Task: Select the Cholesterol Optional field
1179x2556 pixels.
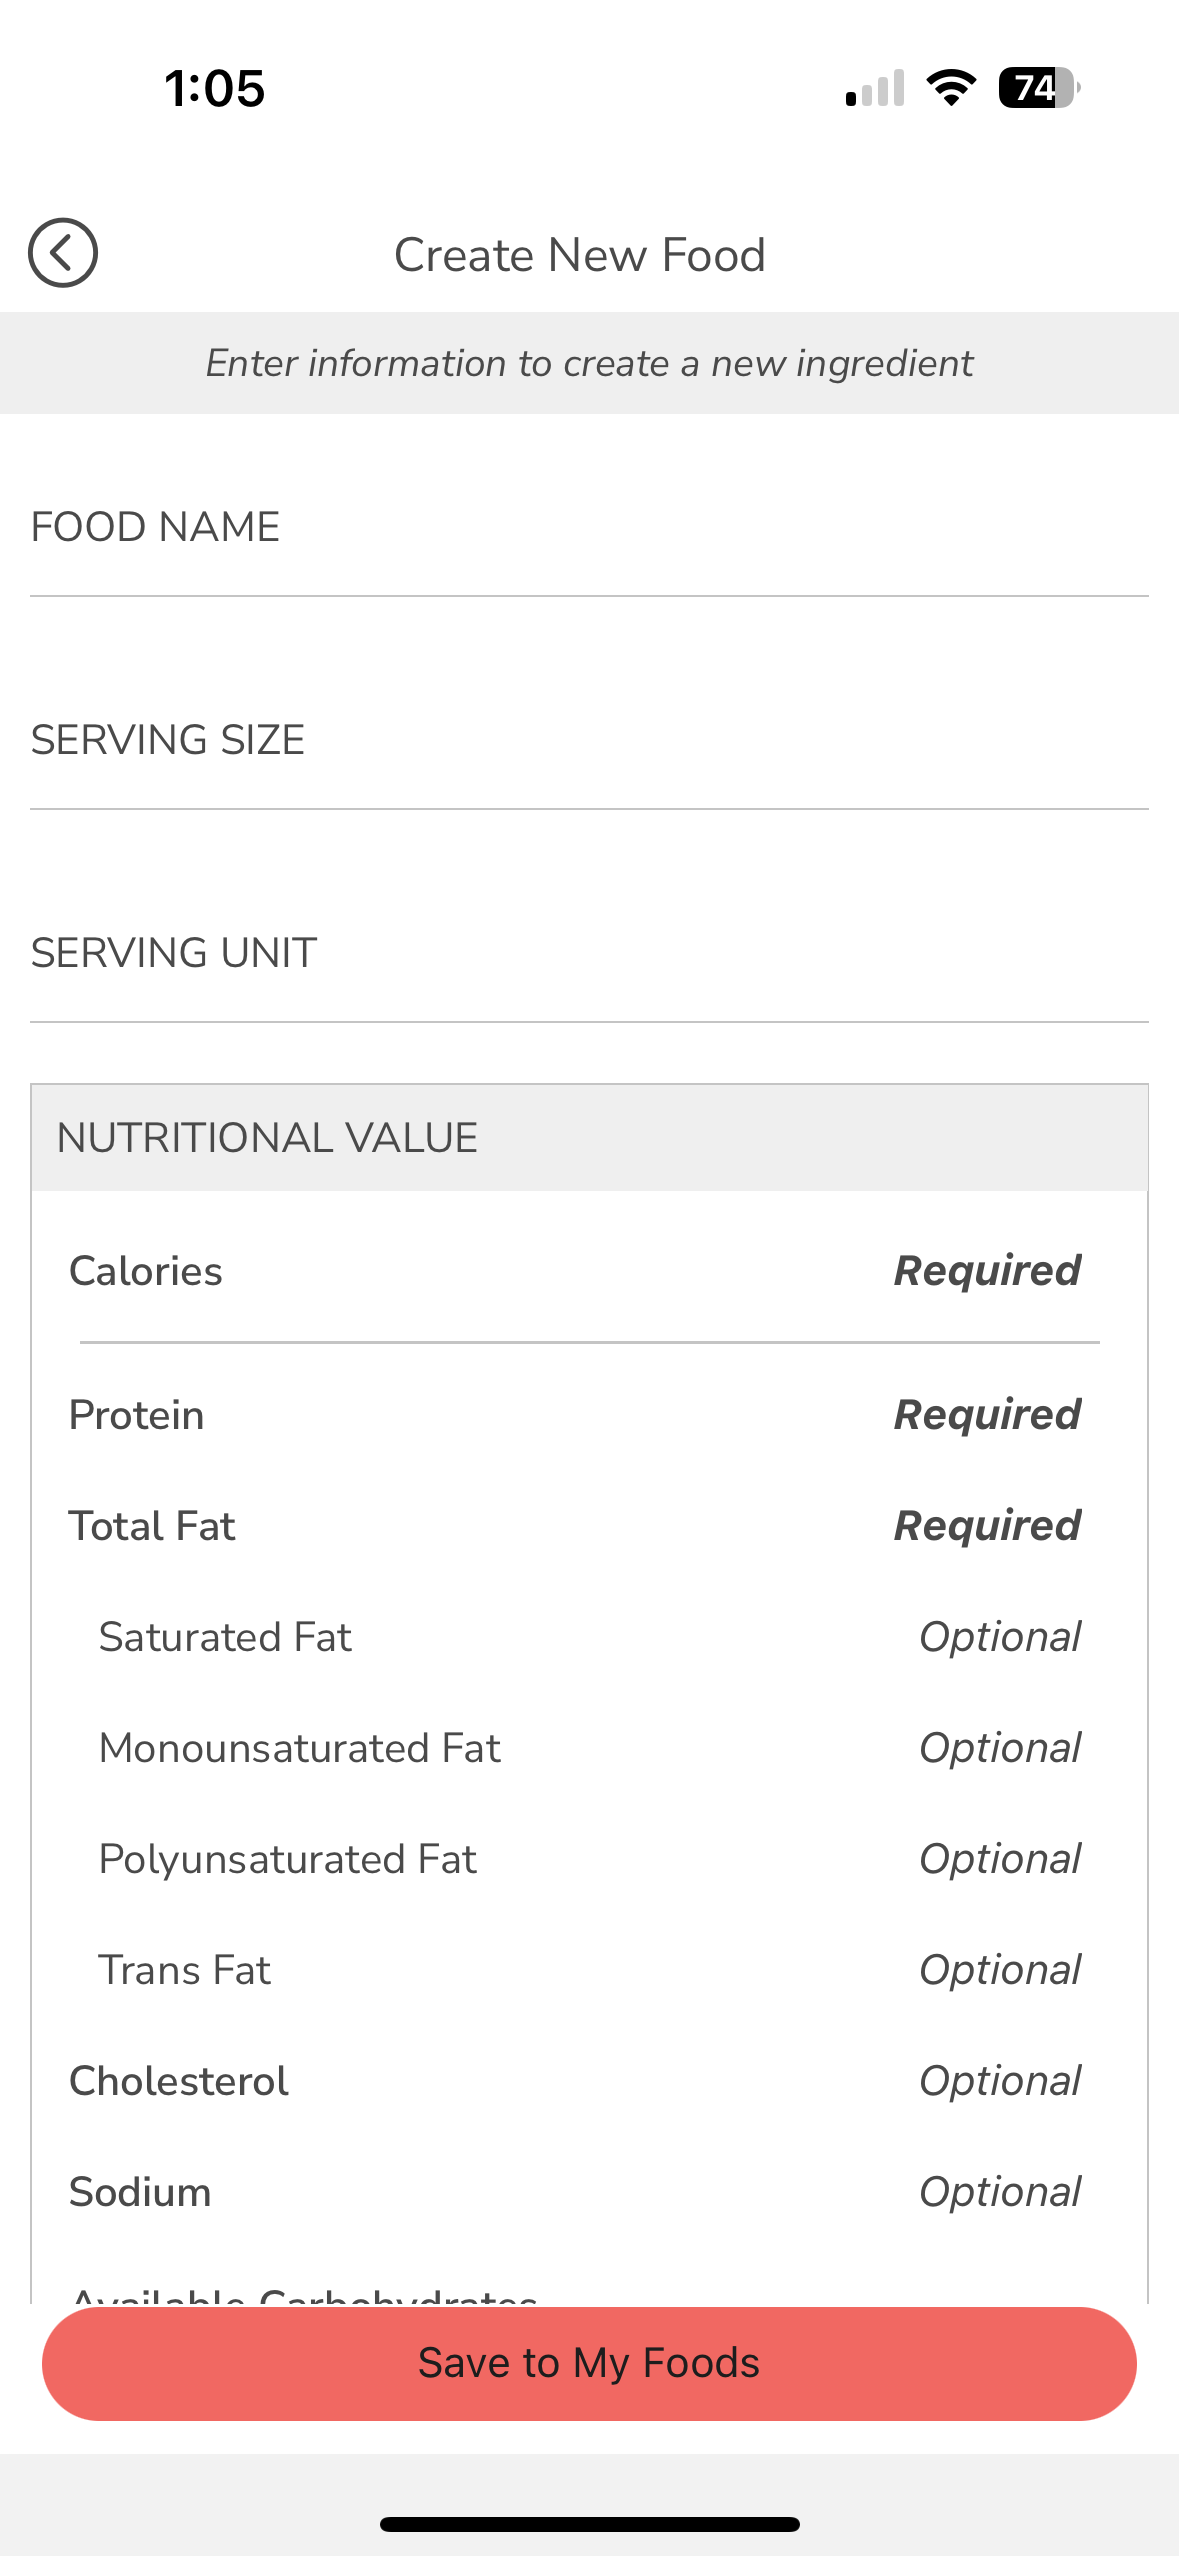Action: 998,2081
